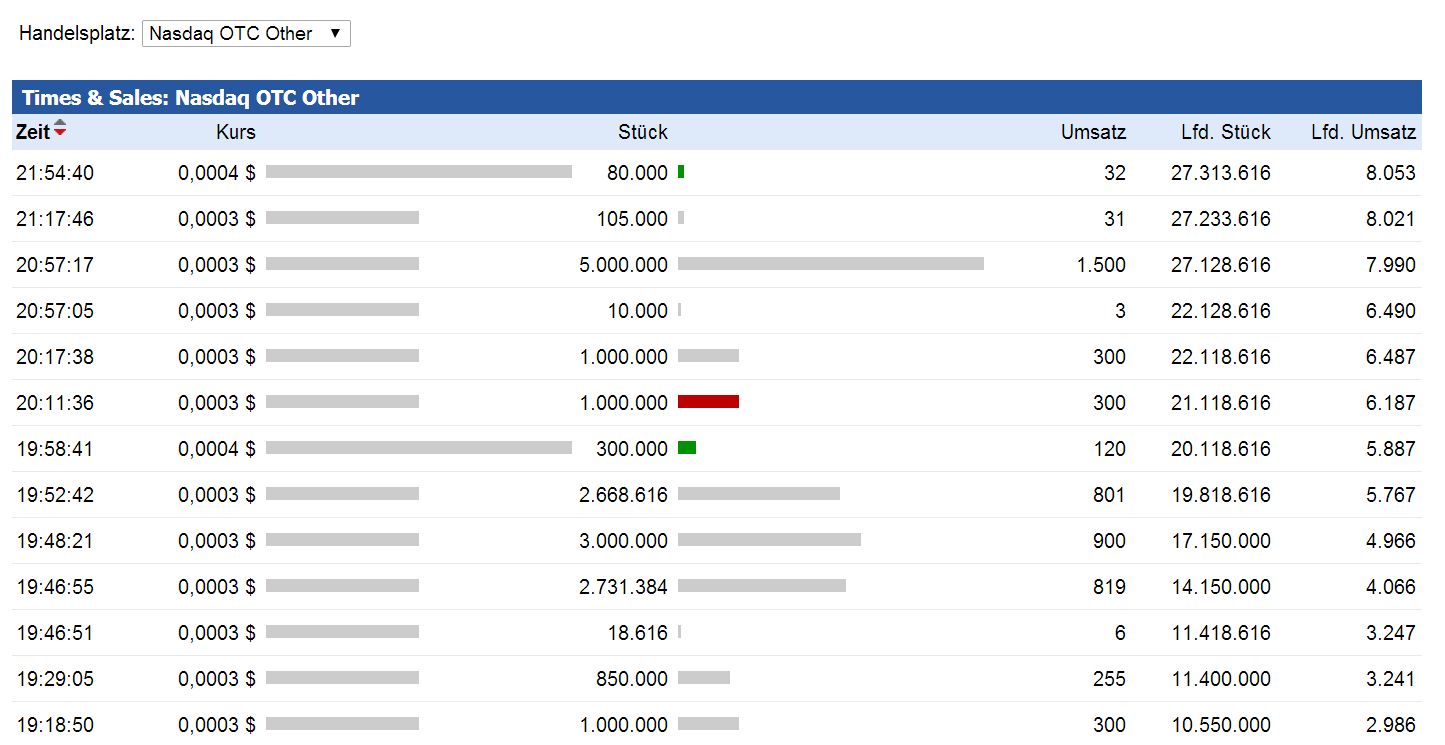
Task: Click the 22.128.616 Lfd. Stück value
Action: (1221, 311)
